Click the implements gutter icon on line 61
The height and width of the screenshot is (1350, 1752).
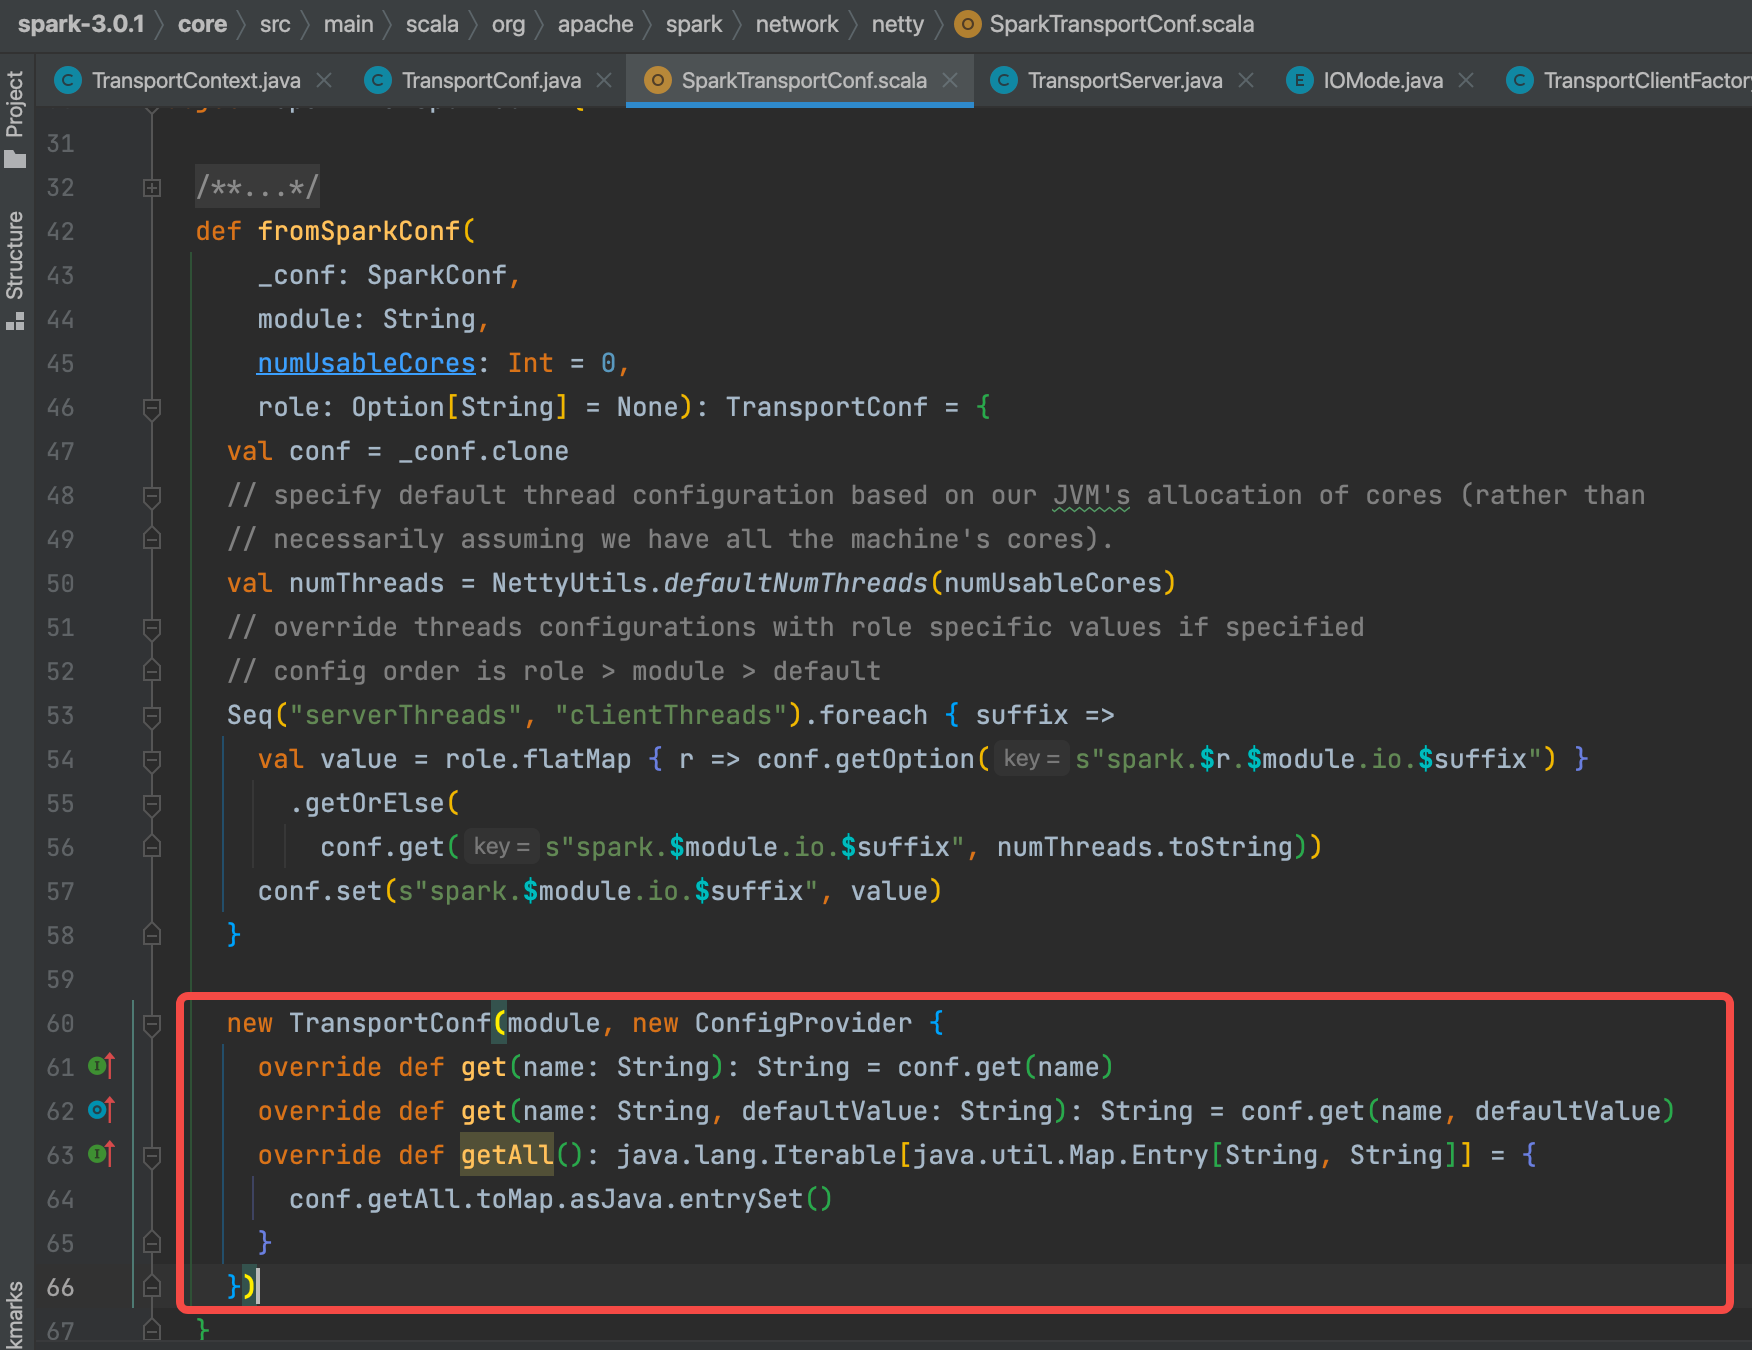click(101, 1067)
